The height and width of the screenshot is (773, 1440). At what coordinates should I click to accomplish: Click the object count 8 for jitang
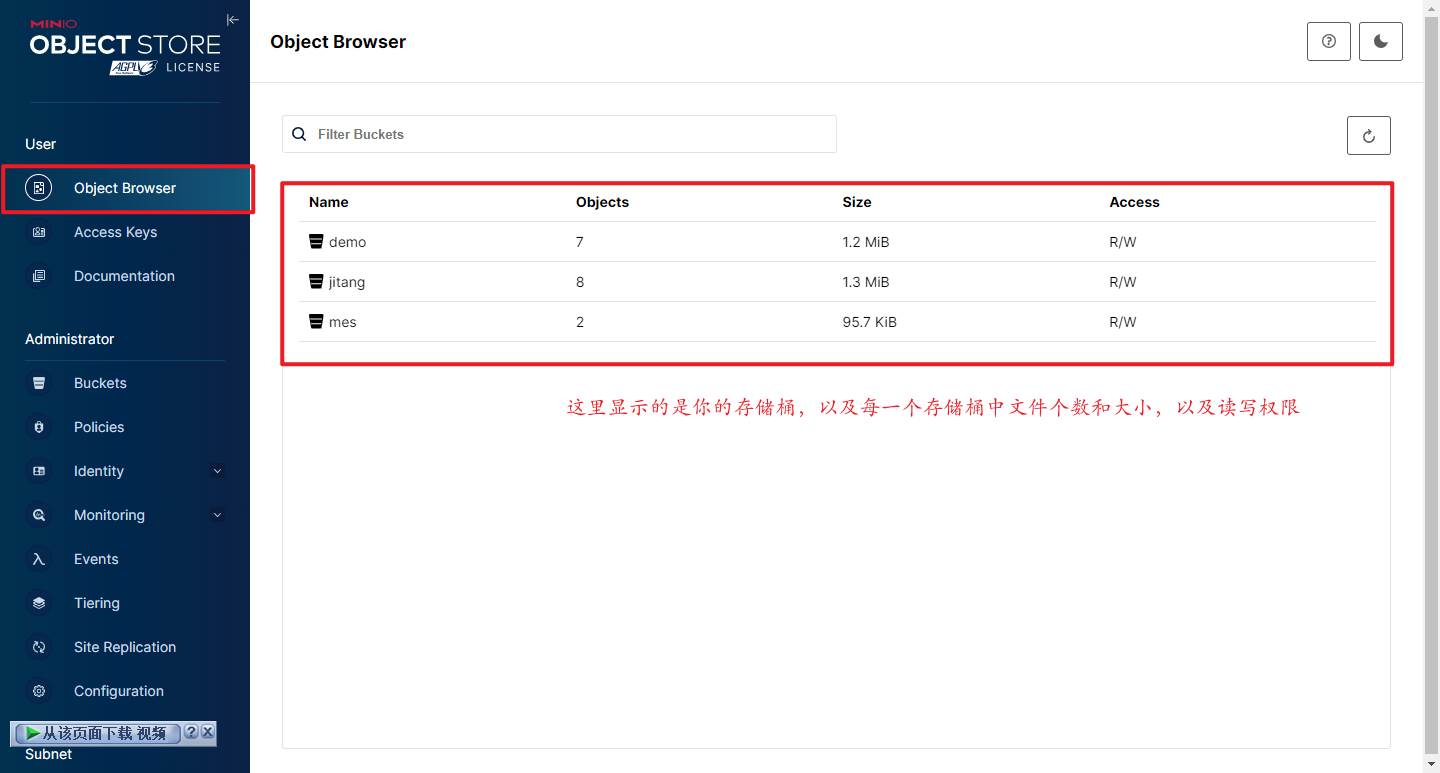tap(580, 282)
